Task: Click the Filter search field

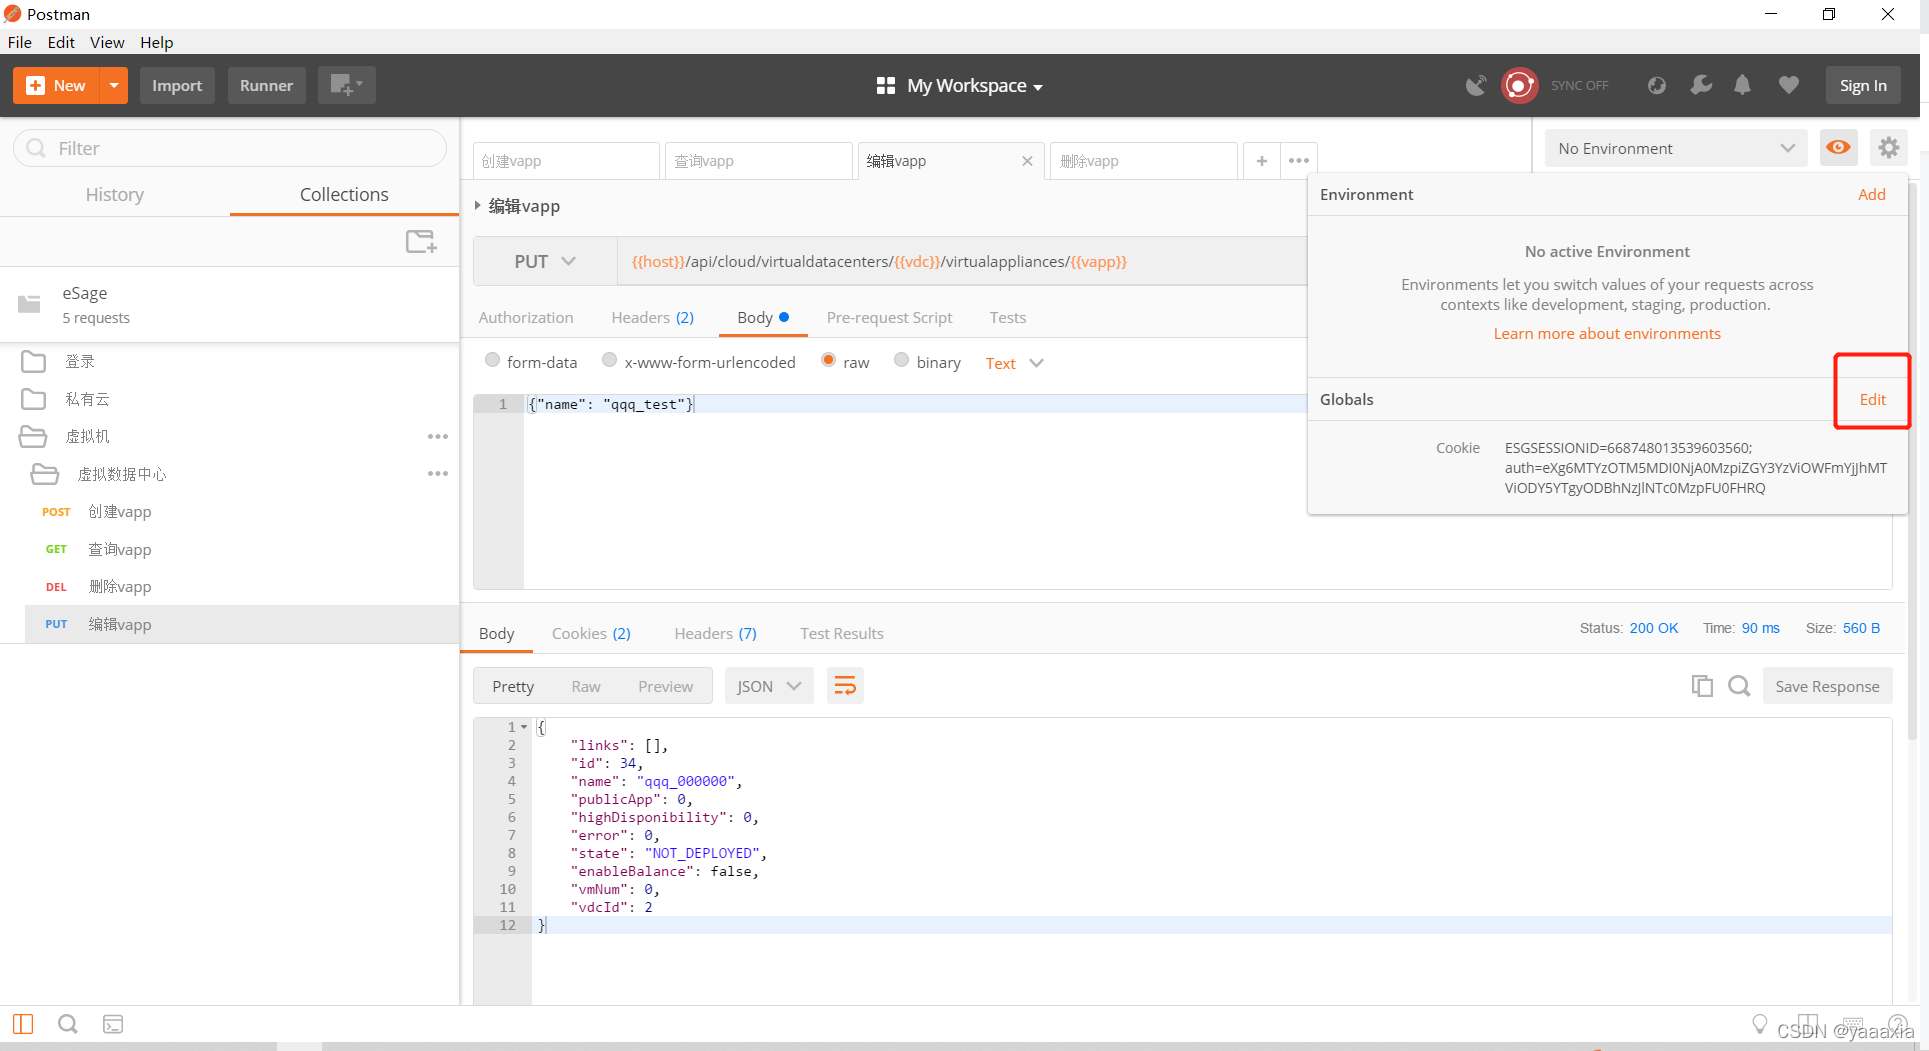Action: 230,148
